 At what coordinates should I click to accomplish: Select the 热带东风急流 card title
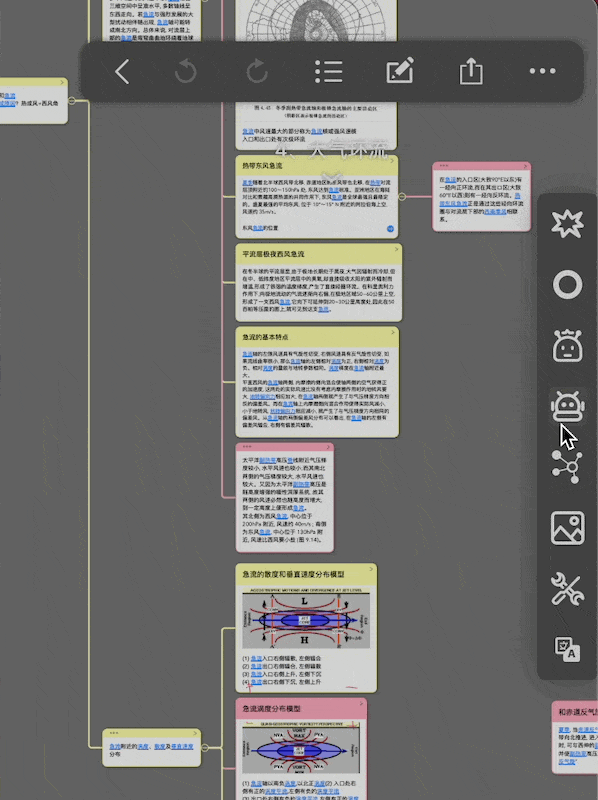point(262,166)
